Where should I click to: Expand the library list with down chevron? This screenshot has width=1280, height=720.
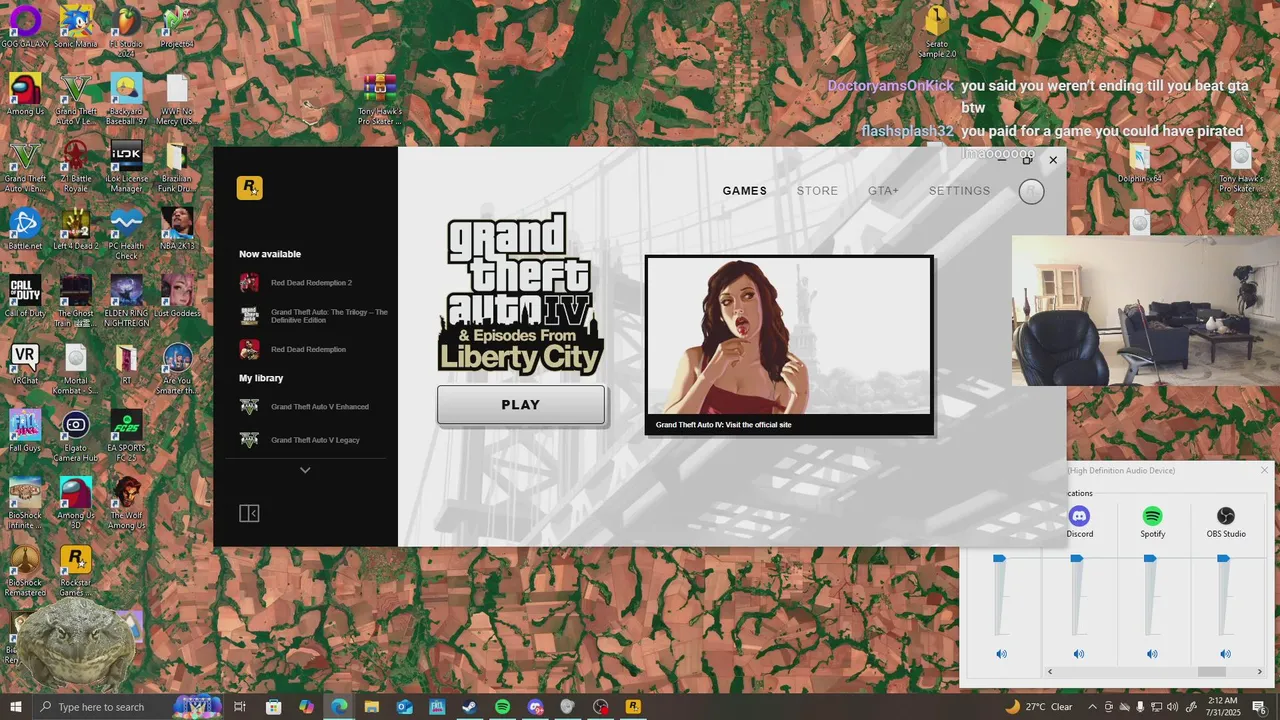point(305,470)
